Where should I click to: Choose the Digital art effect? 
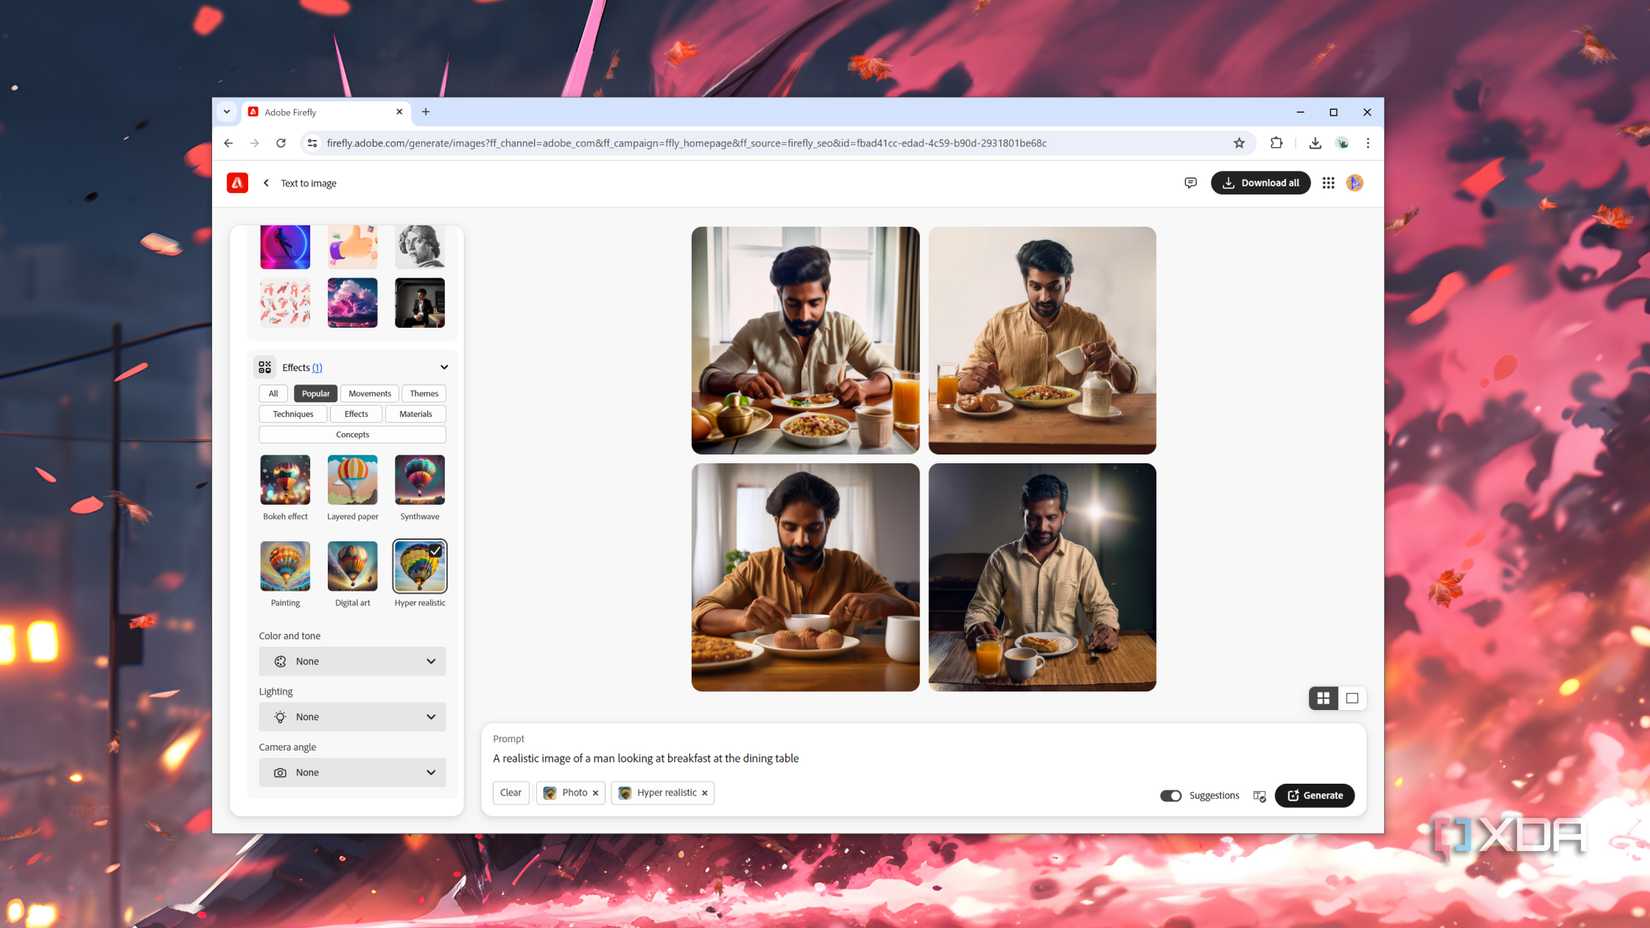[352, 566]
